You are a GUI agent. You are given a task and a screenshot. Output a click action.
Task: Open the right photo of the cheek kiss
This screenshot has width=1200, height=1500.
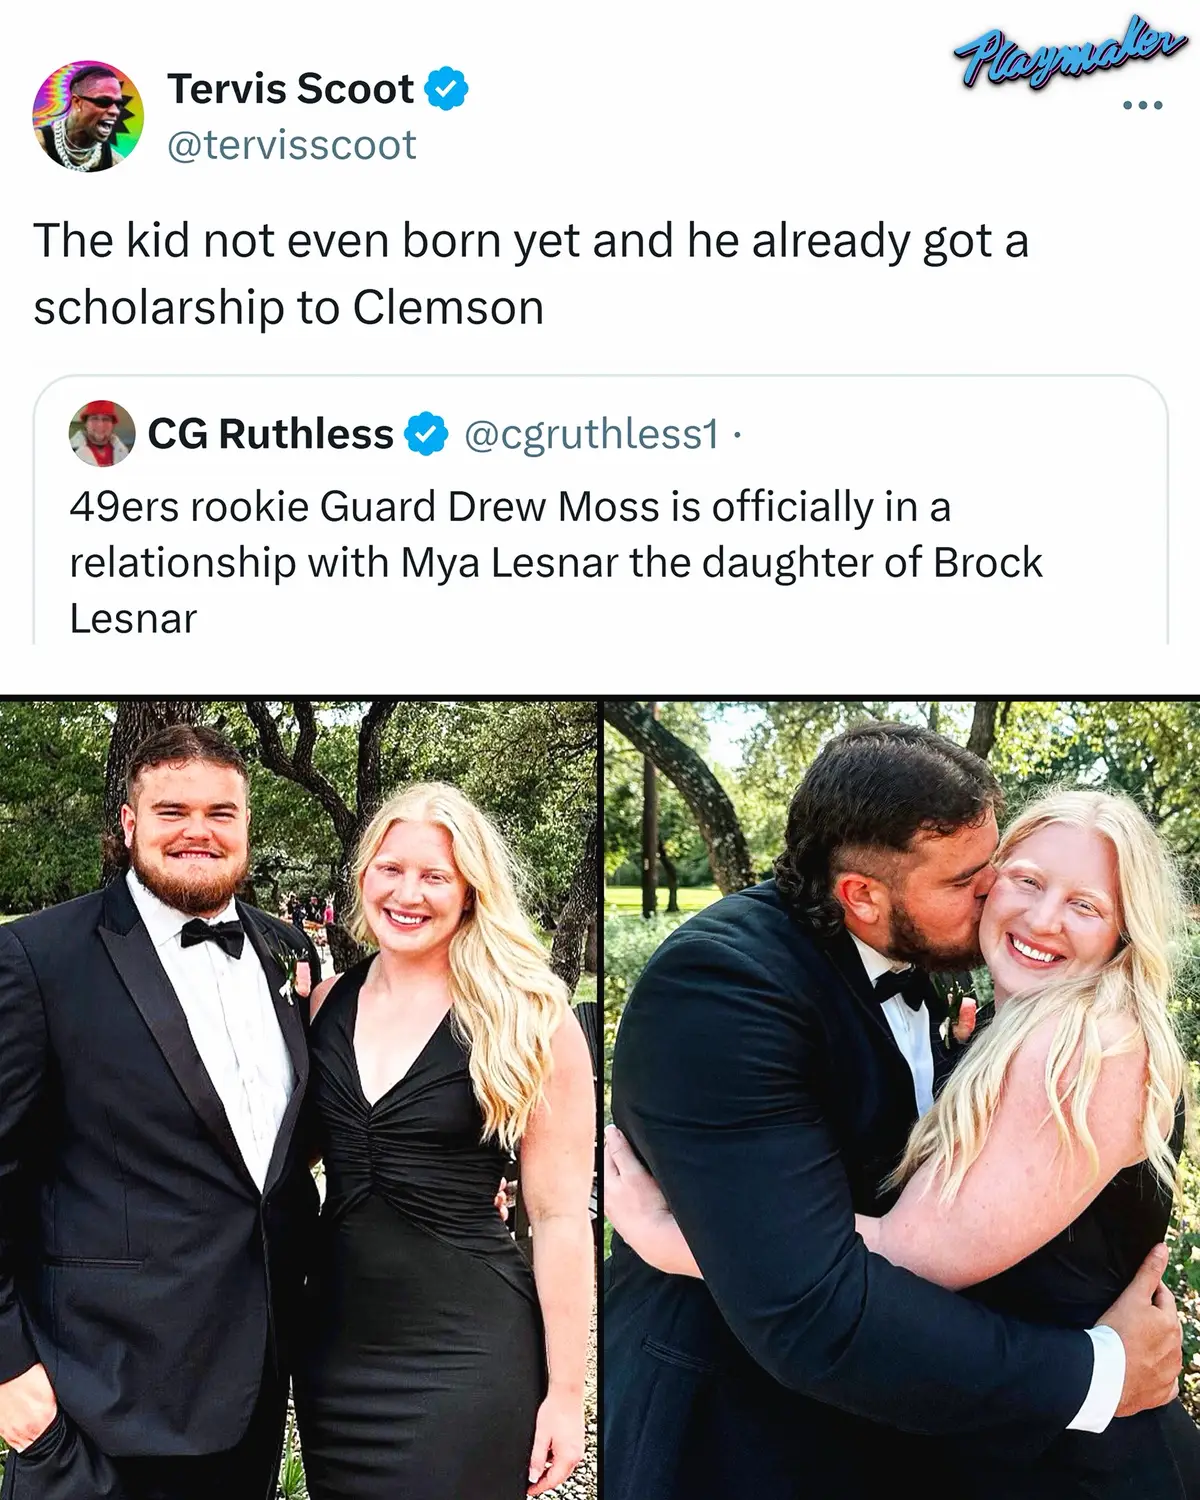click(x=902, y=1098)
